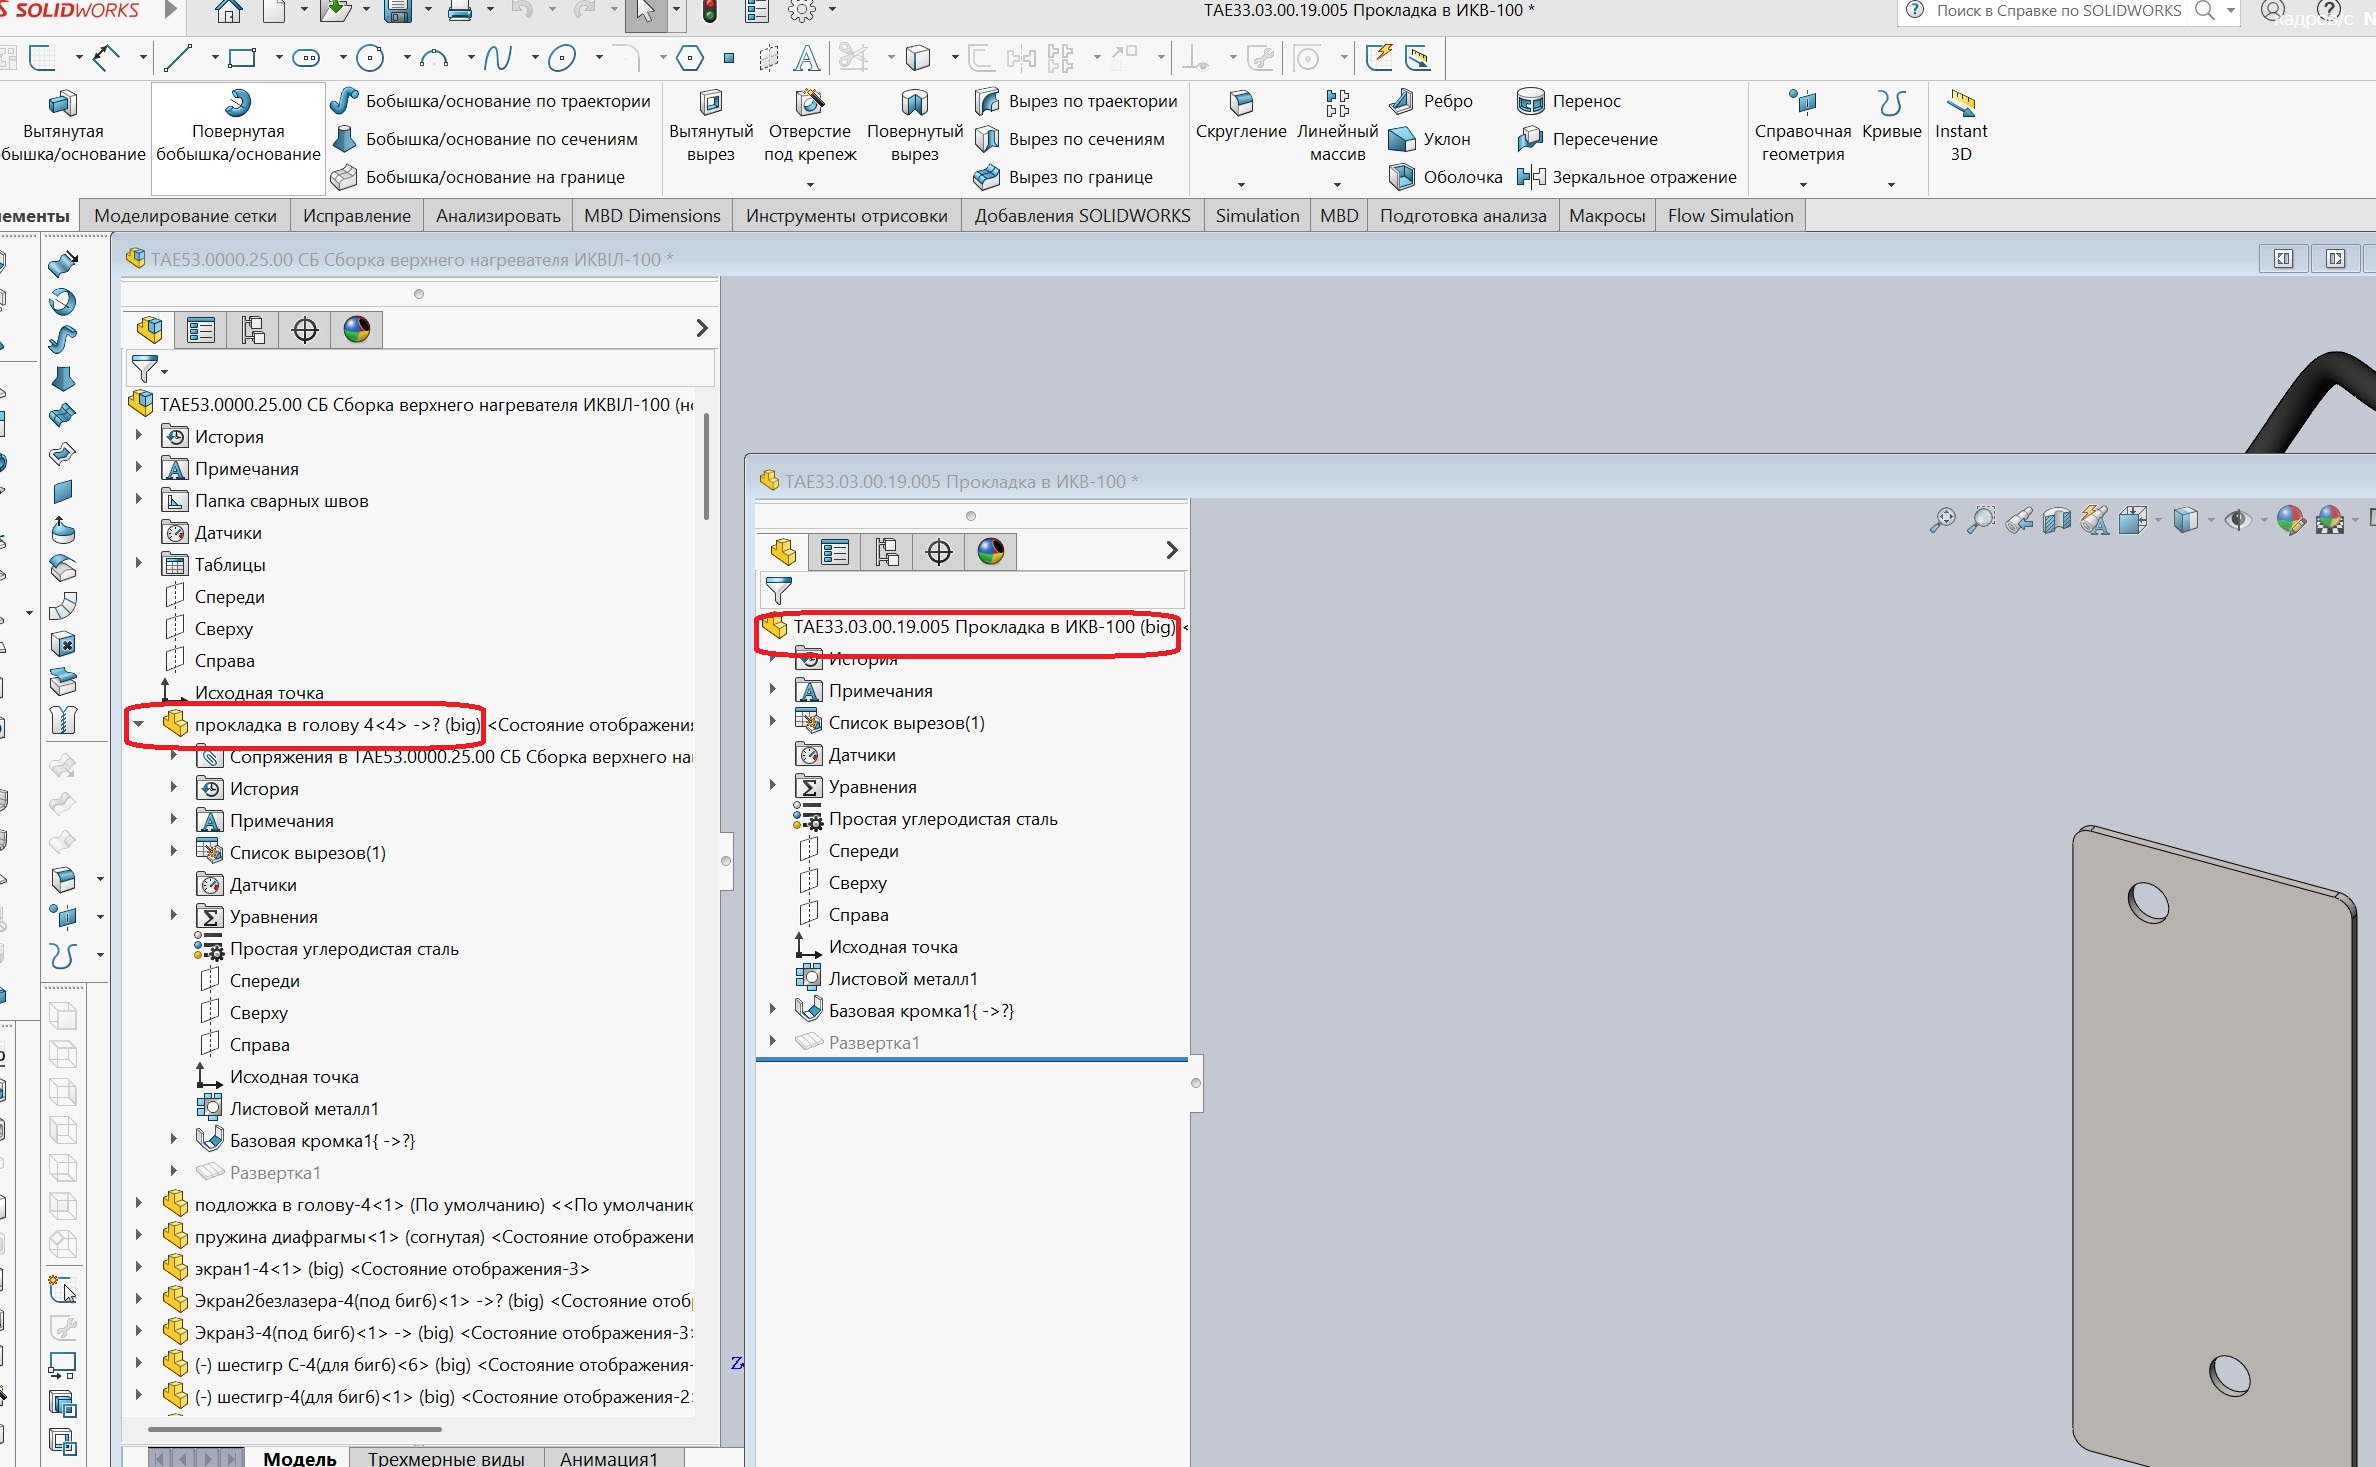Click the Rib tool (Ребро)
This screenshot has width=2376, height=1467.
1431,101
